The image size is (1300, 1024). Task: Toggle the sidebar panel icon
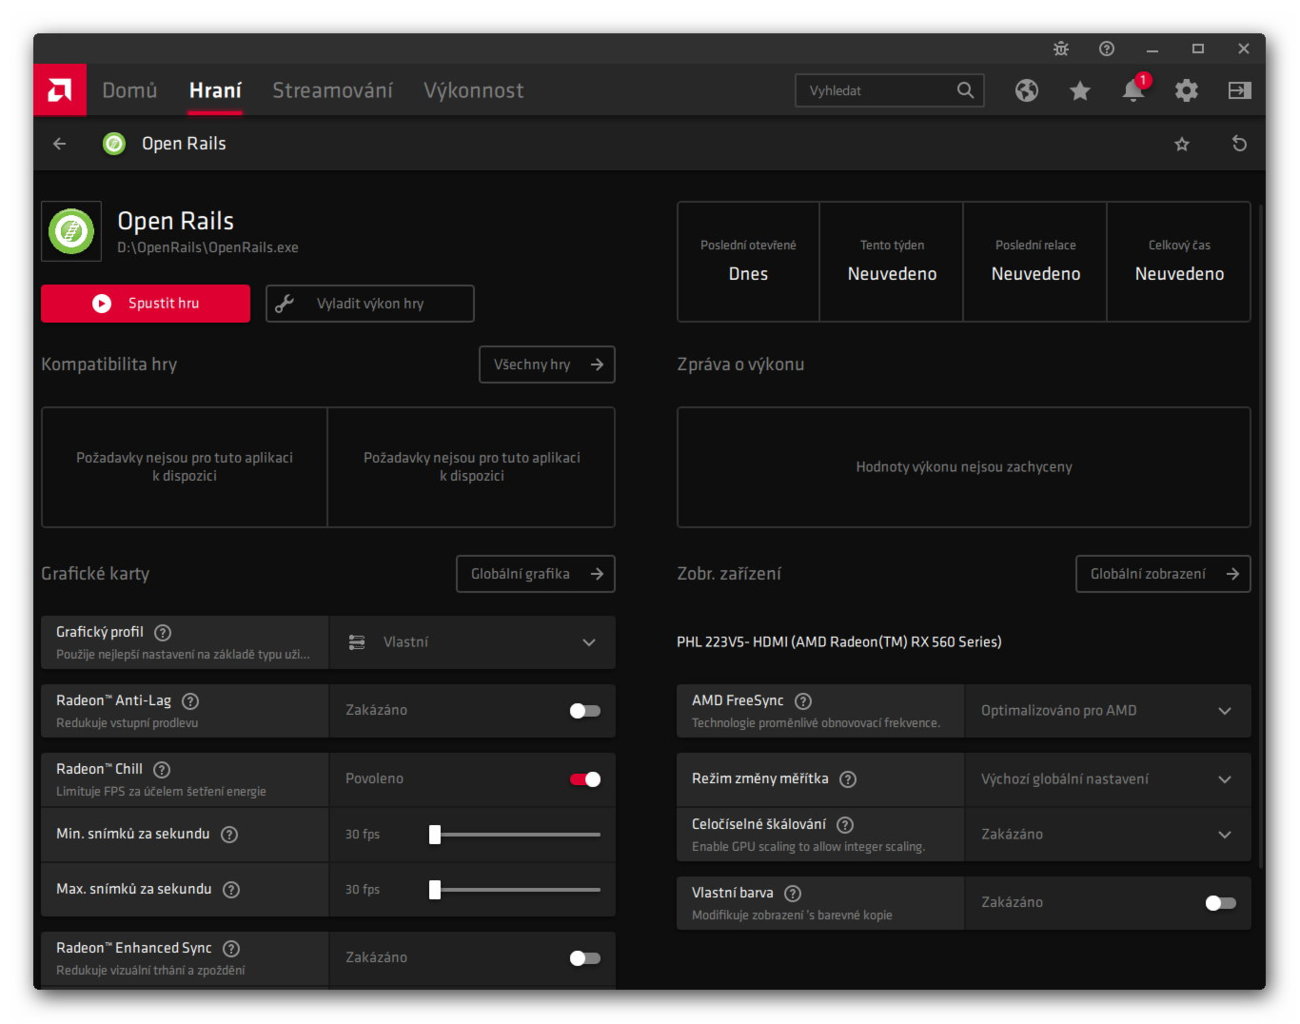point(1239,90)
